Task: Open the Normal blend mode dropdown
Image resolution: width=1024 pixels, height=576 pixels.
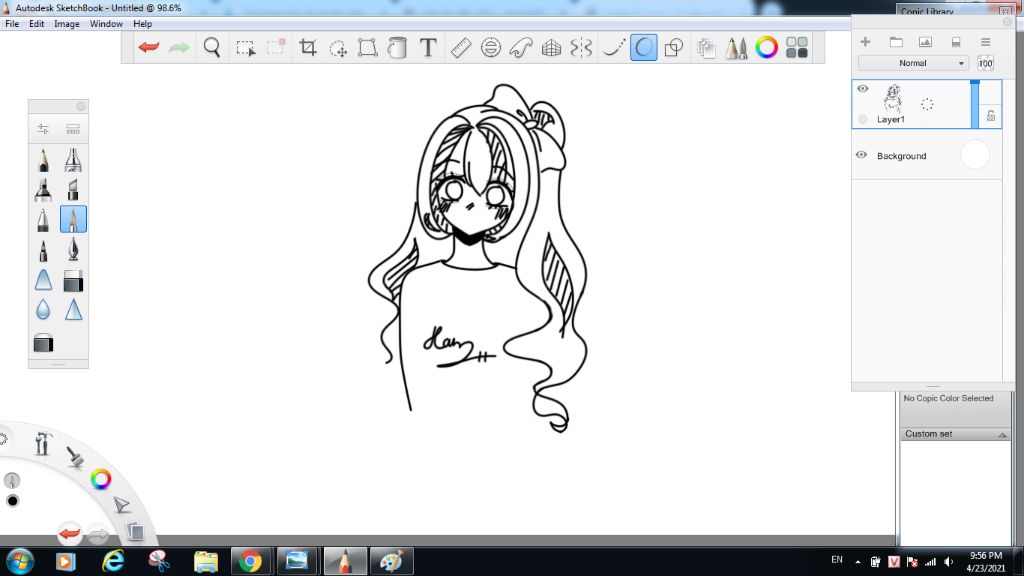Action: 912,63
